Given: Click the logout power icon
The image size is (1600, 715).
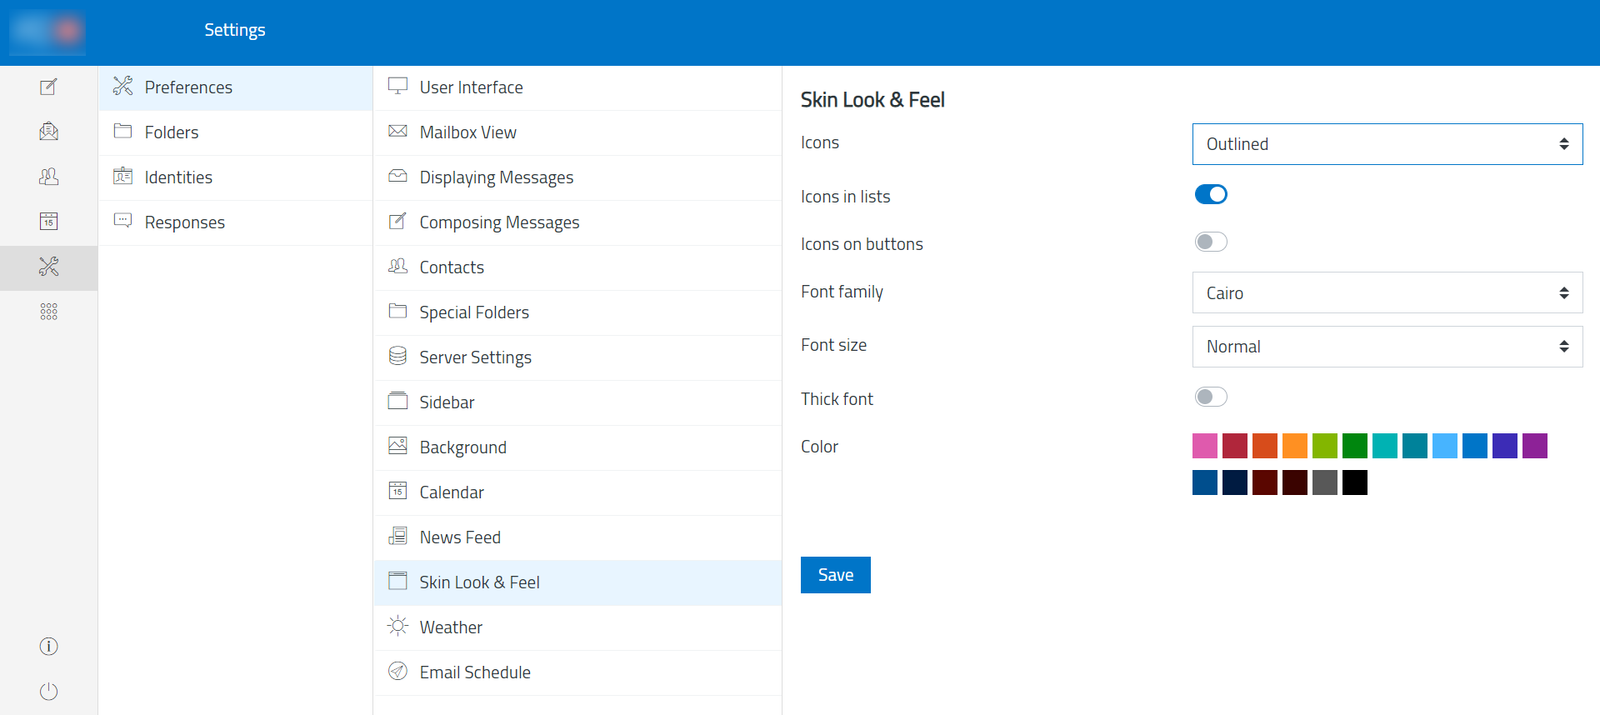Looking at the screenshot, I should [48, 691].
